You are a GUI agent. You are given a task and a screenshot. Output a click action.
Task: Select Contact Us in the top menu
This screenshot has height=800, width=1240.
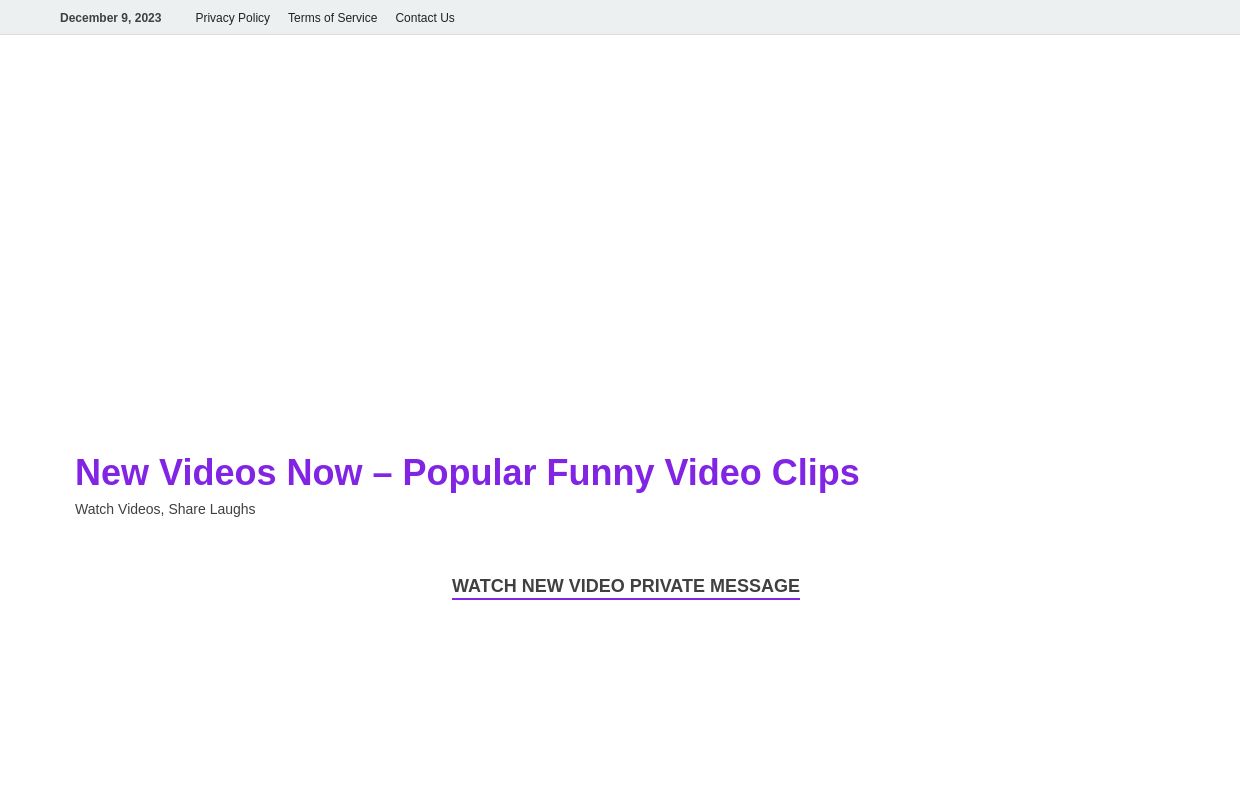coord(424,18)
